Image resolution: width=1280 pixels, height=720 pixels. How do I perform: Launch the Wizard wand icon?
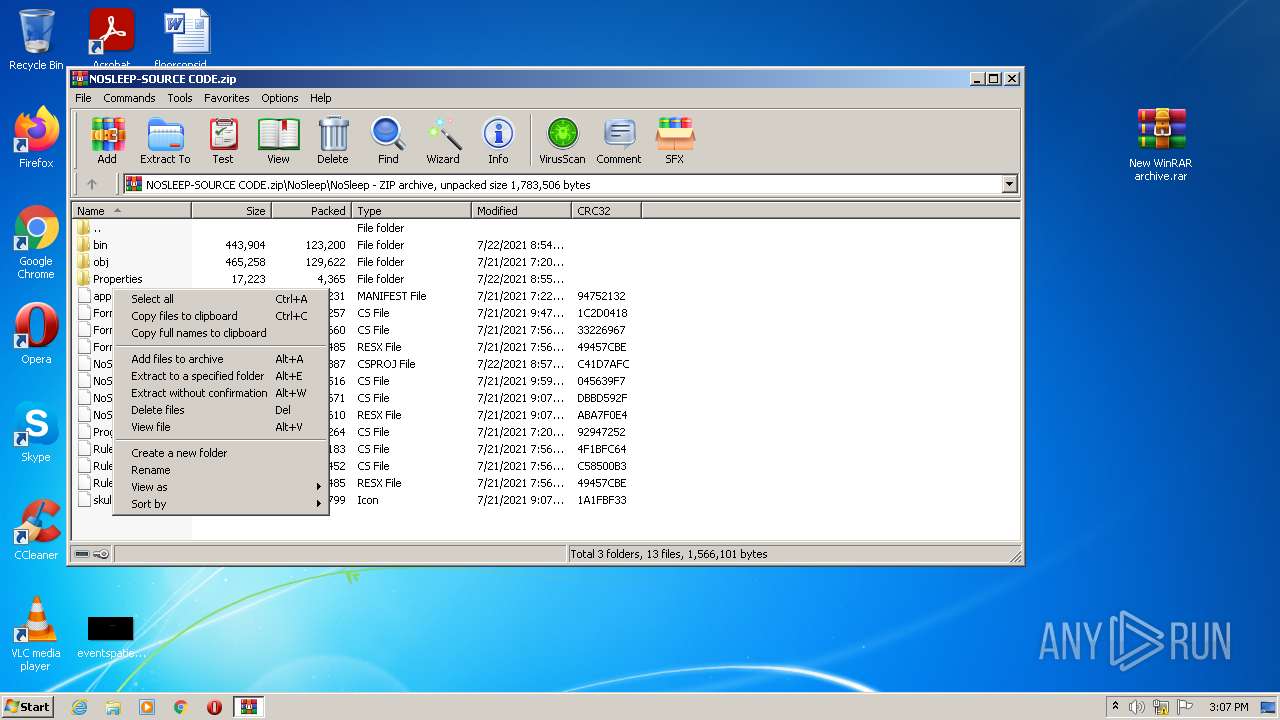443,140
